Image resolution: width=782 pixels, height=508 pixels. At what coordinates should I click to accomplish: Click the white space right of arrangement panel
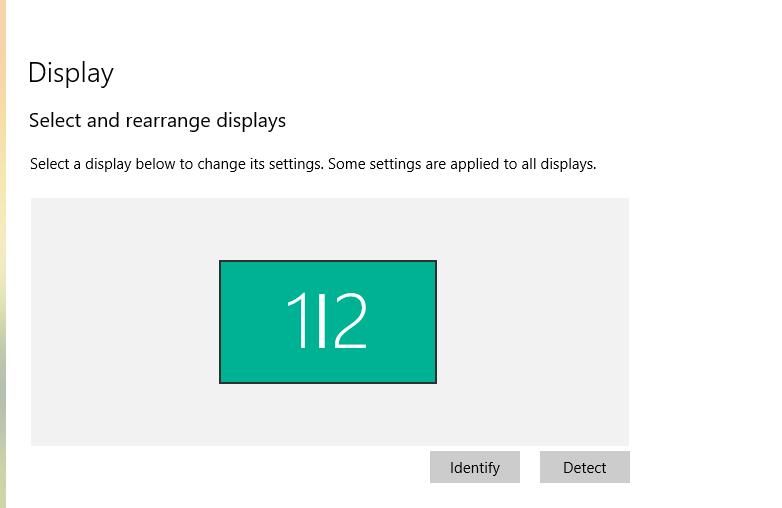pyautogui.click(x=705, y=322)
